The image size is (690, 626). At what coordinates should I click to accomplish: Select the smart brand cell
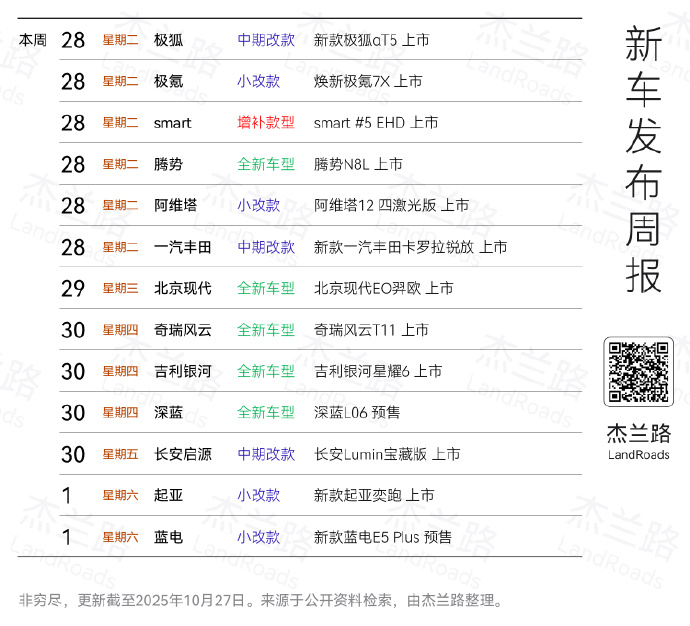(172, 123)
